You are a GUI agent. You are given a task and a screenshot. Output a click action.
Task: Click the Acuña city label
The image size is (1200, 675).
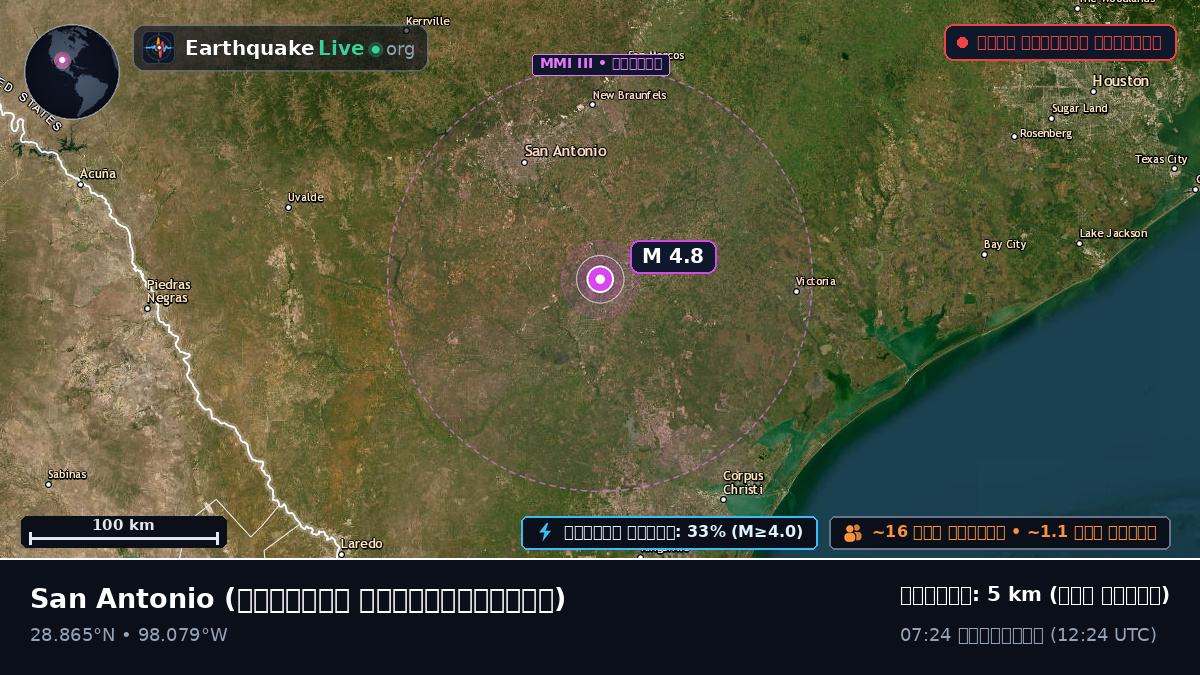98,174
